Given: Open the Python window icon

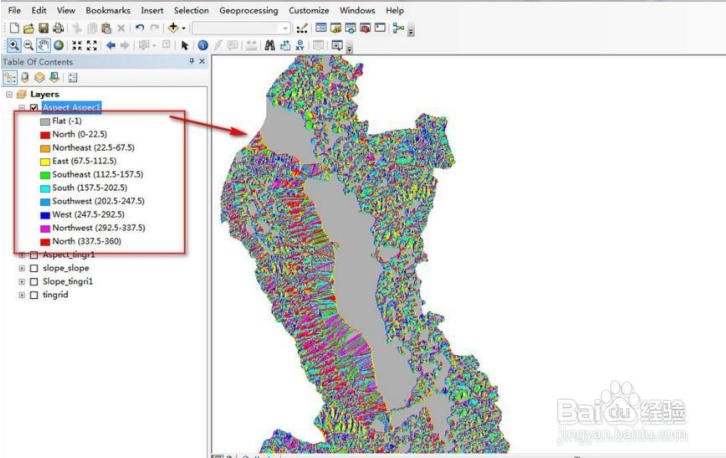Looking at the screenshot, I should [380, 28].
